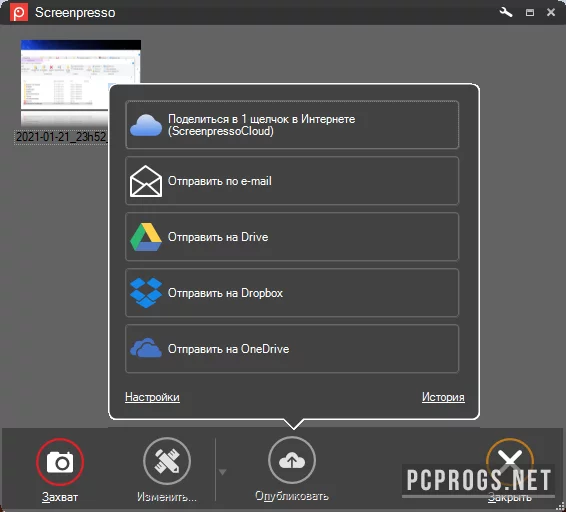Click the ScreenpressoCloud cloud icon
The width and height of the screenshot is (566, 512).
pyautogui.click(x=146, y=125)
